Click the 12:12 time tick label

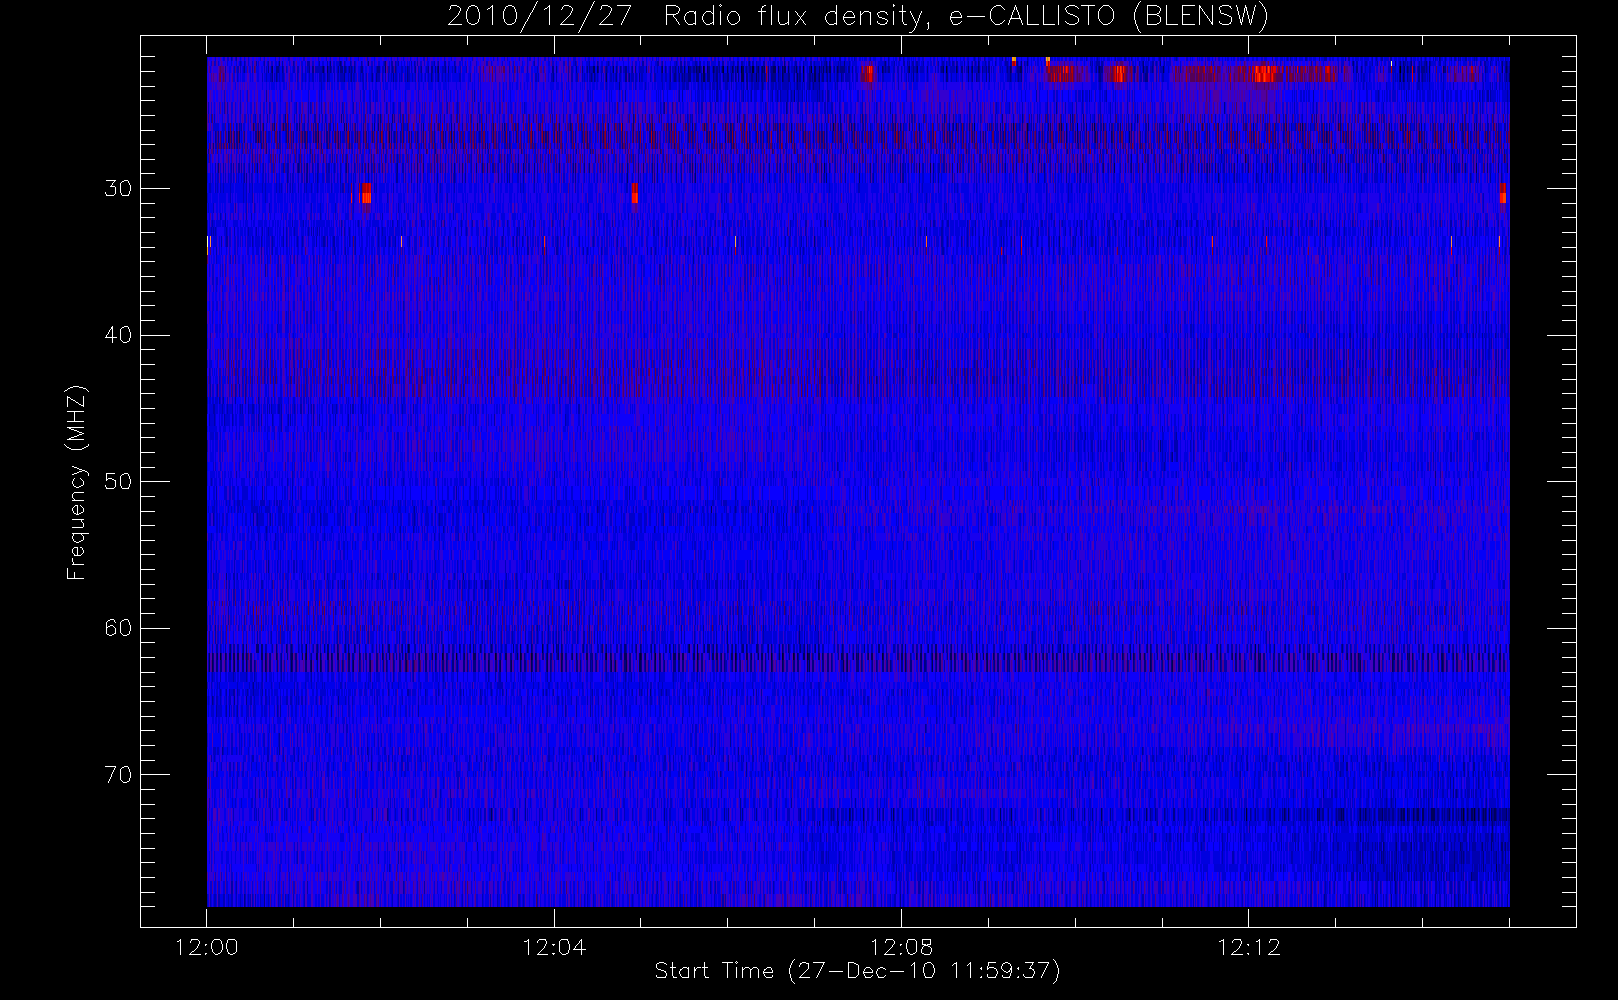click(x=1248, y=947)
